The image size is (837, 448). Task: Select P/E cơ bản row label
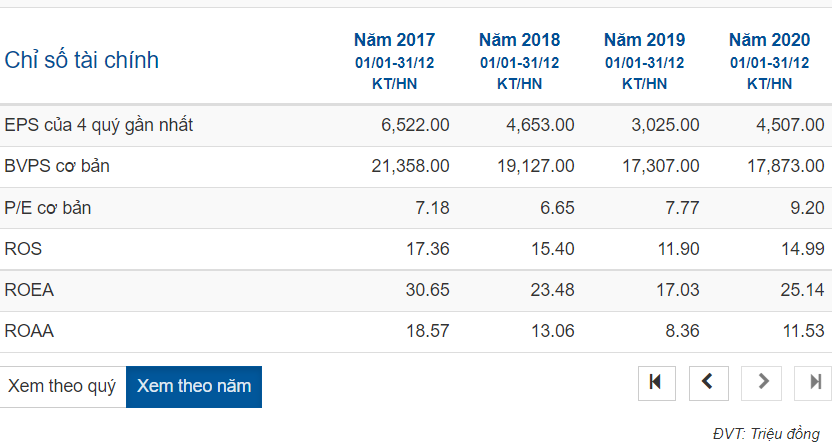tap(48, 208)
